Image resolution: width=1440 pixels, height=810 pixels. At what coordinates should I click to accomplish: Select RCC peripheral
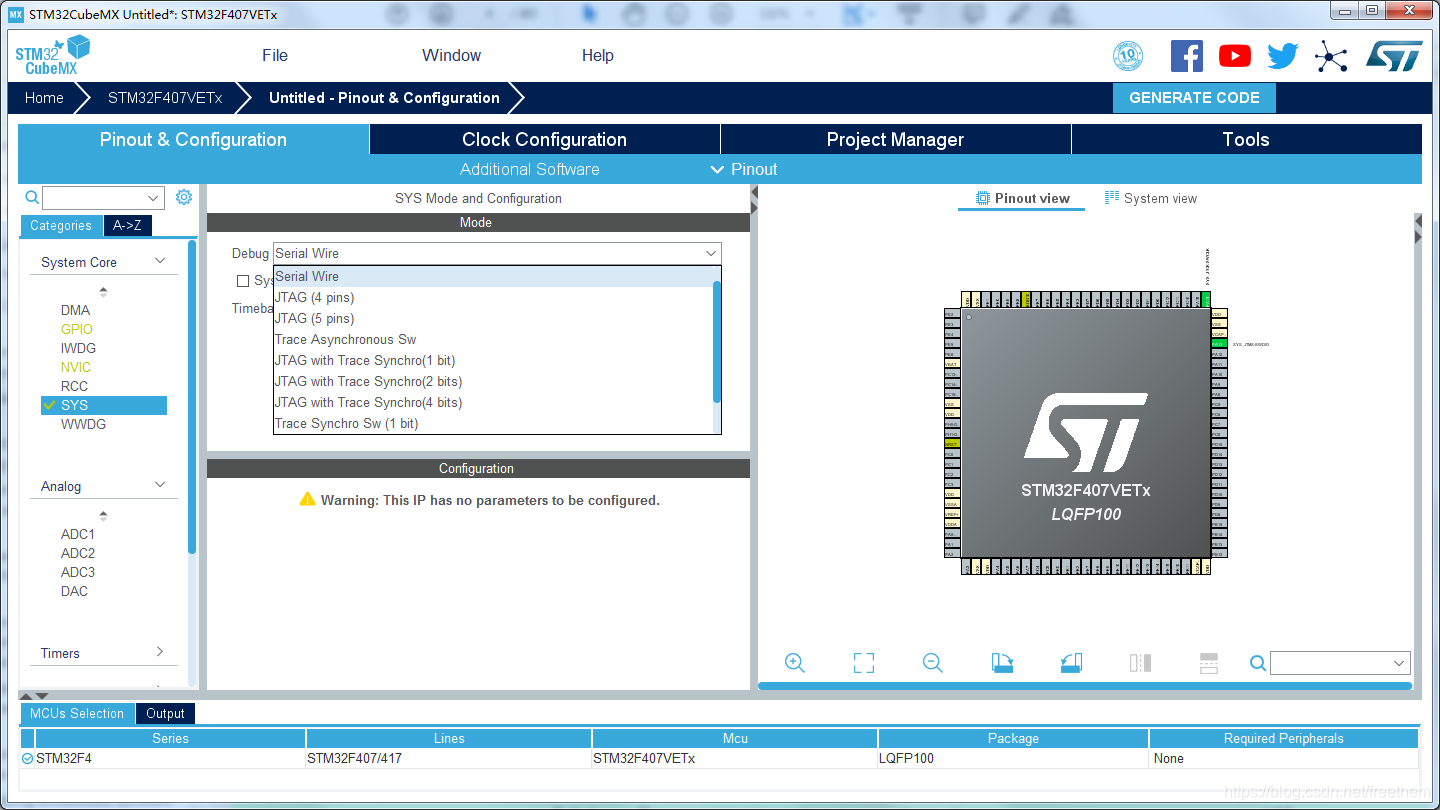pos(74,387)
